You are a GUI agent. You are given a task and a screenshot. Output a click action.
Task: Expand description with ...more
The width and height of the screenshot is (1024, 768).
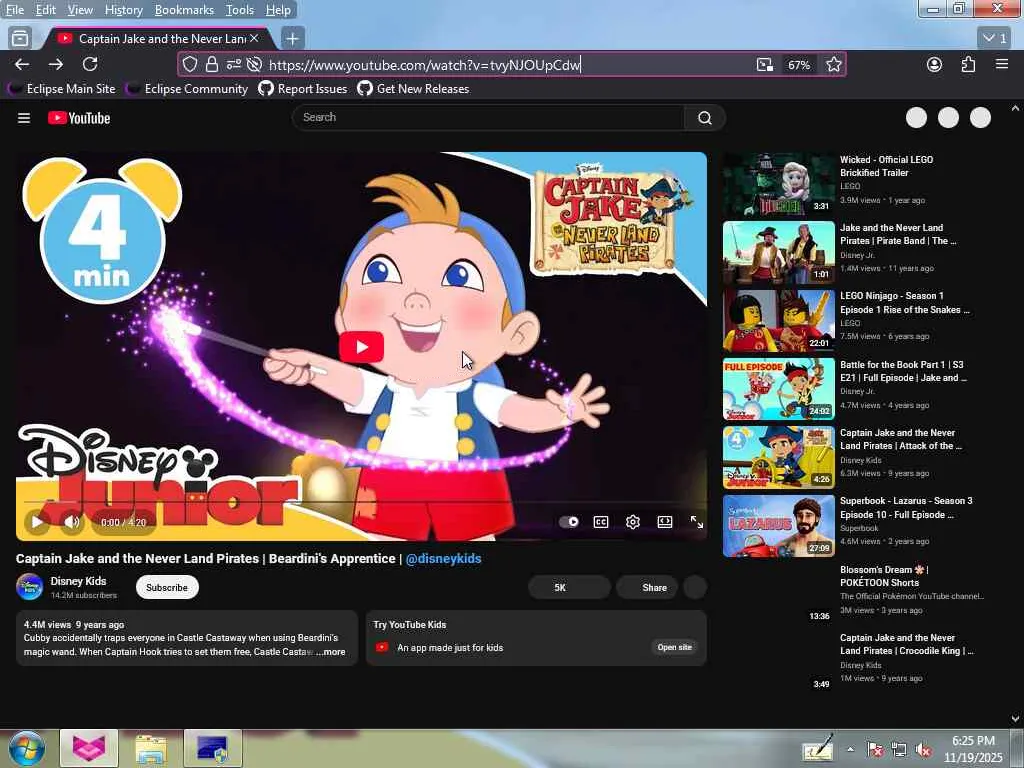(x=331, y=652)
